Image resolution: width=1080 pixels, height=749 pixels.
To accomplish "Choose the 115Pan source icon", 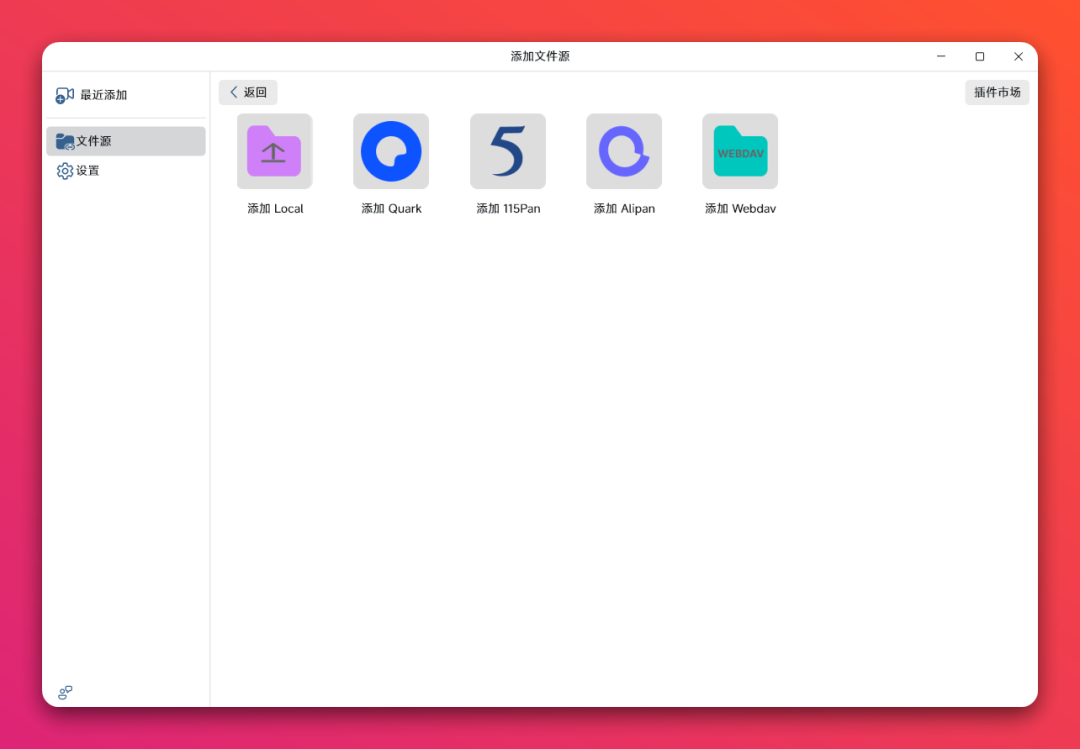I will [x=508, y=151].
